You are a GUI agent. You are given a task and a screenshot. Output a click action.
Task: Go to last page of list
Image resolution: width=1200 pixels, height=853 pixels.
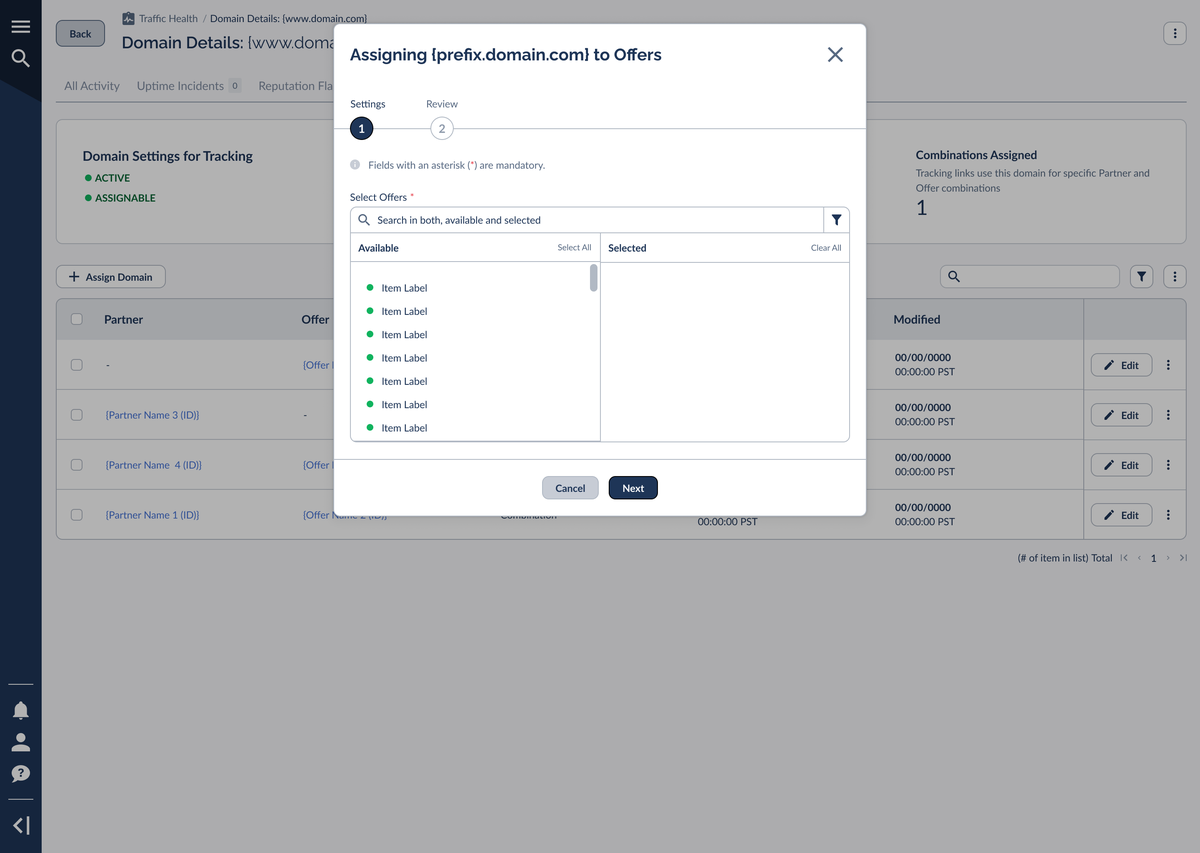[x=1183, y=558]
